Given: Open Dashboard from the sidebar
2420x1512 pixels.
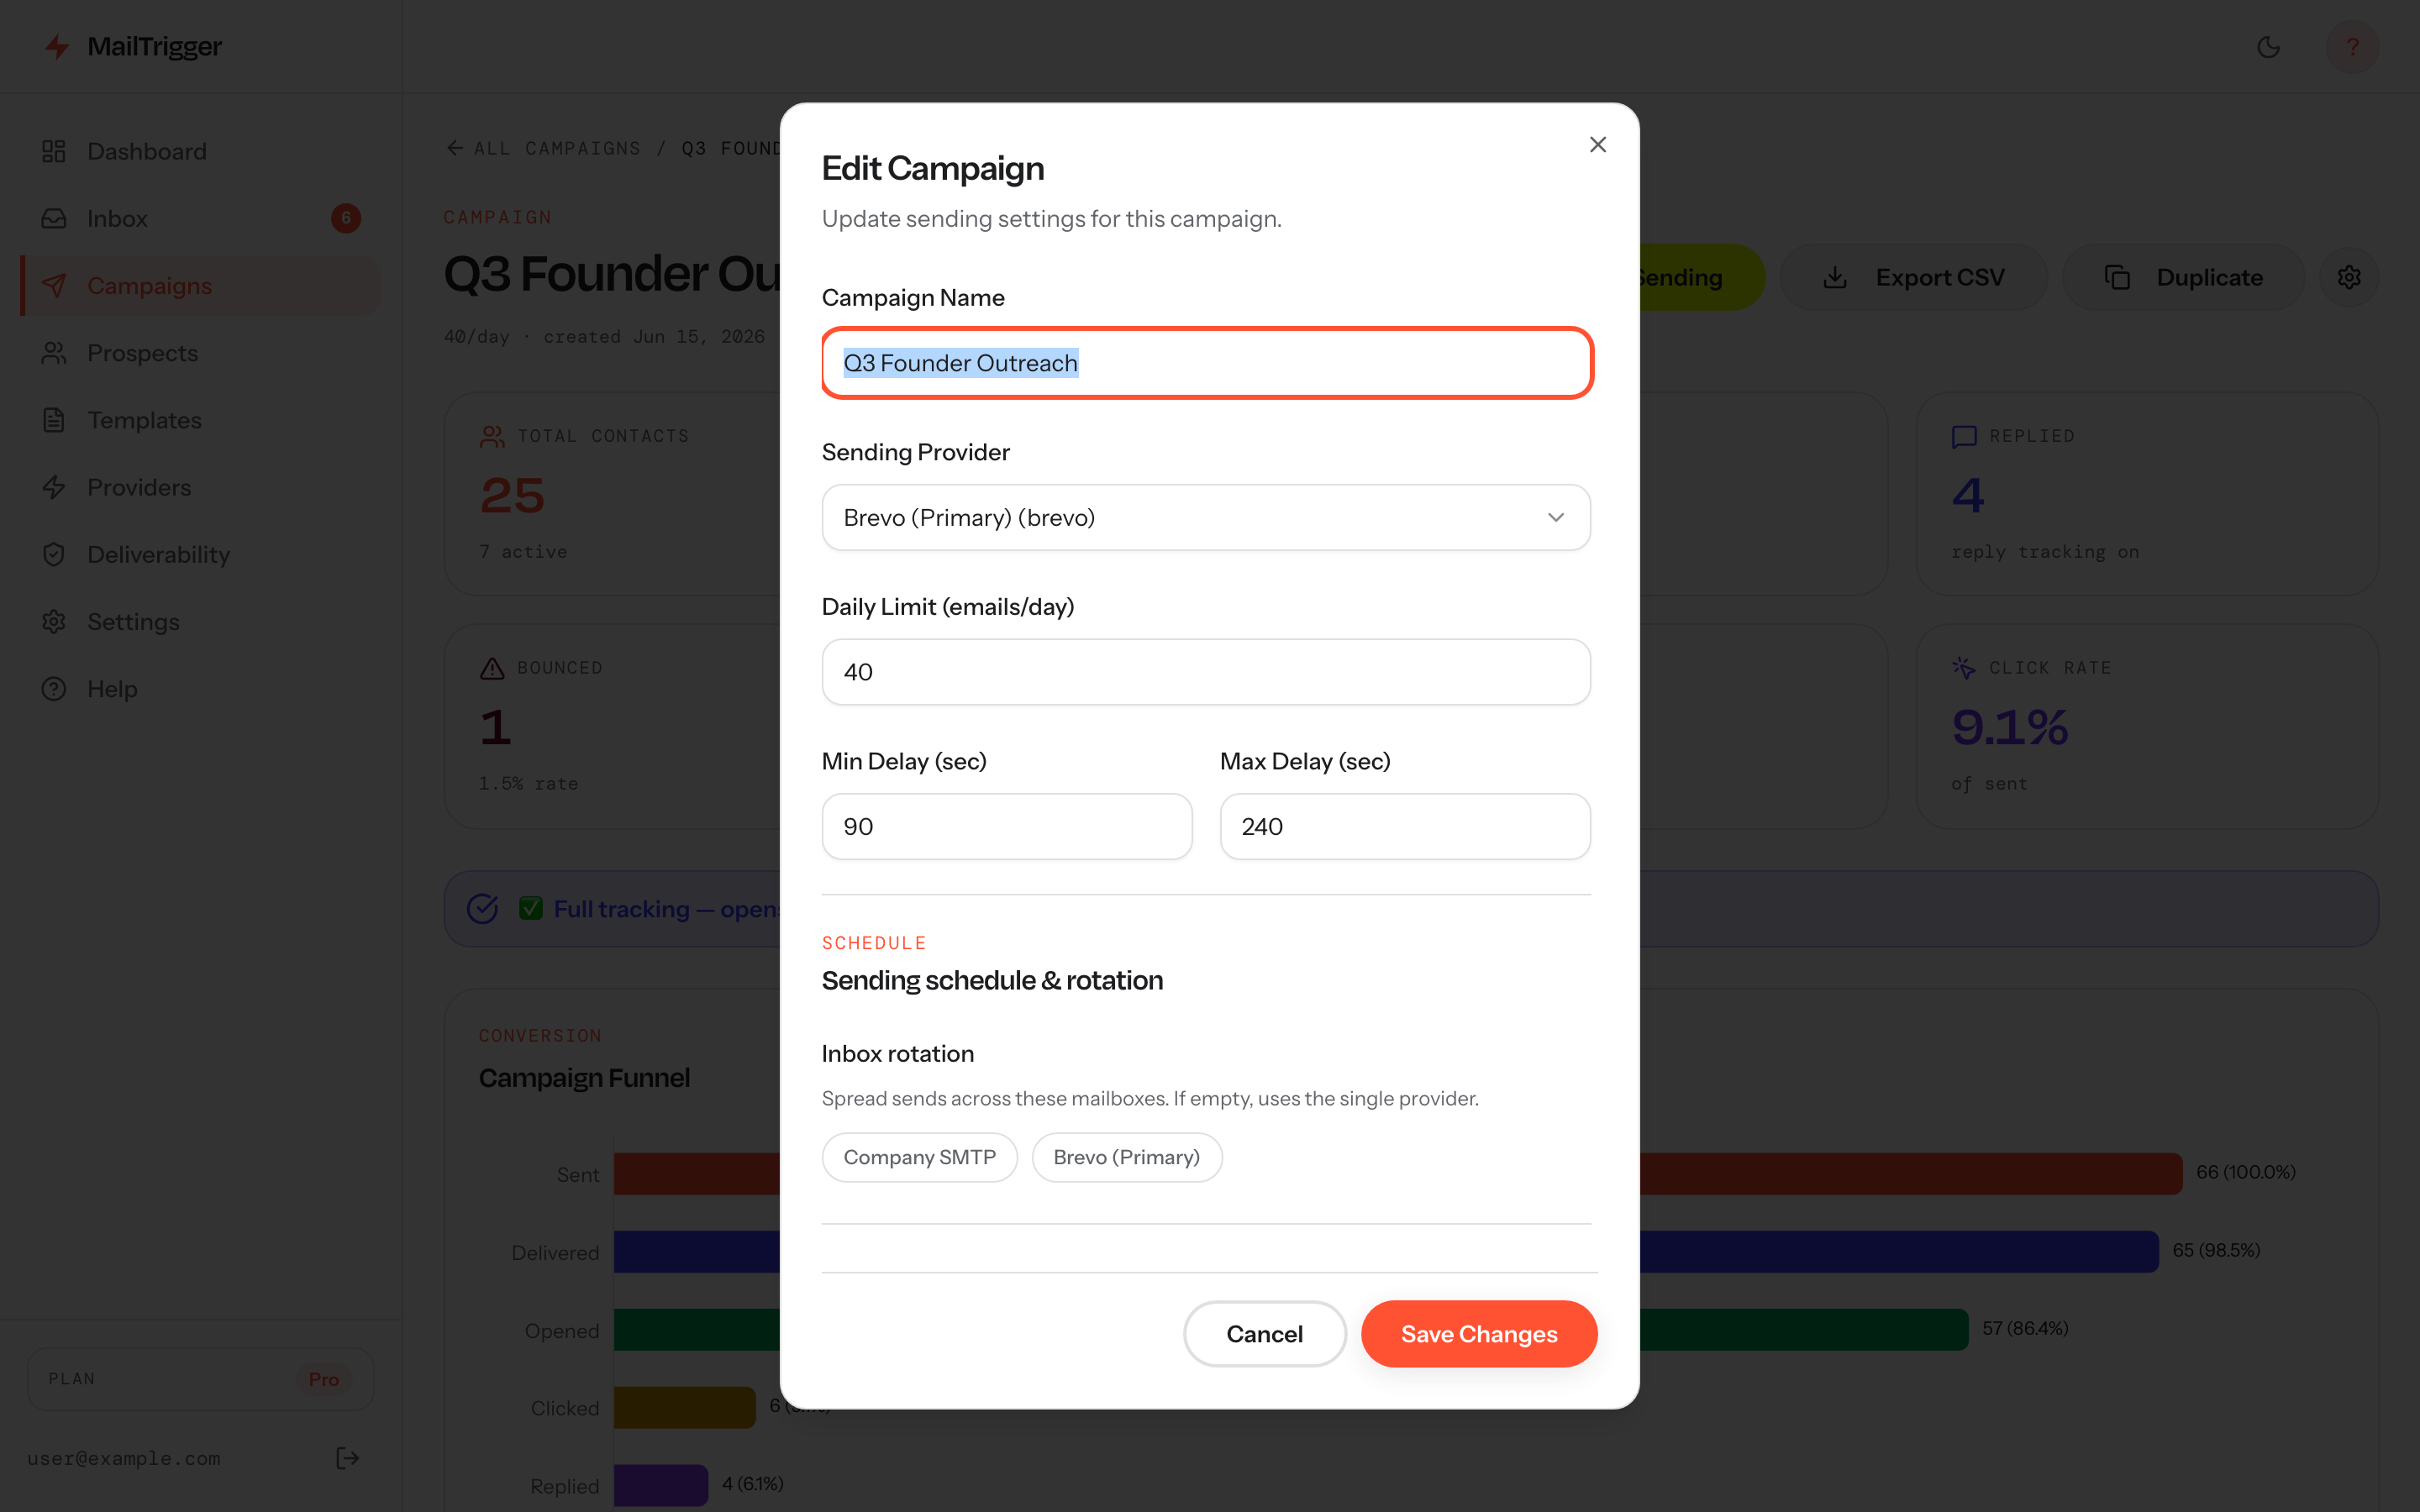Looking at the screenshot, I should 200,151.
